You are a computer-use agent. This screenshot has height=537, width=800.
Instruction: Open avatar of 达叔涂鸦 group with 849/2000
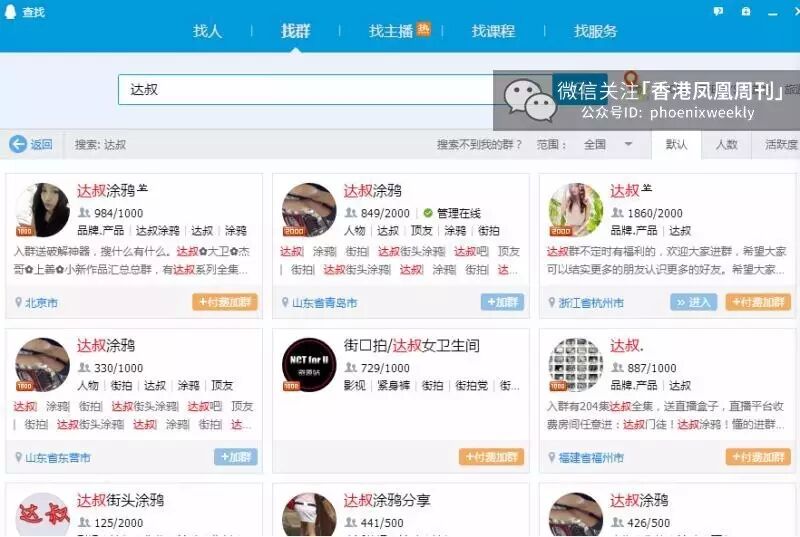pyautogui.click(x=309, y=210)
